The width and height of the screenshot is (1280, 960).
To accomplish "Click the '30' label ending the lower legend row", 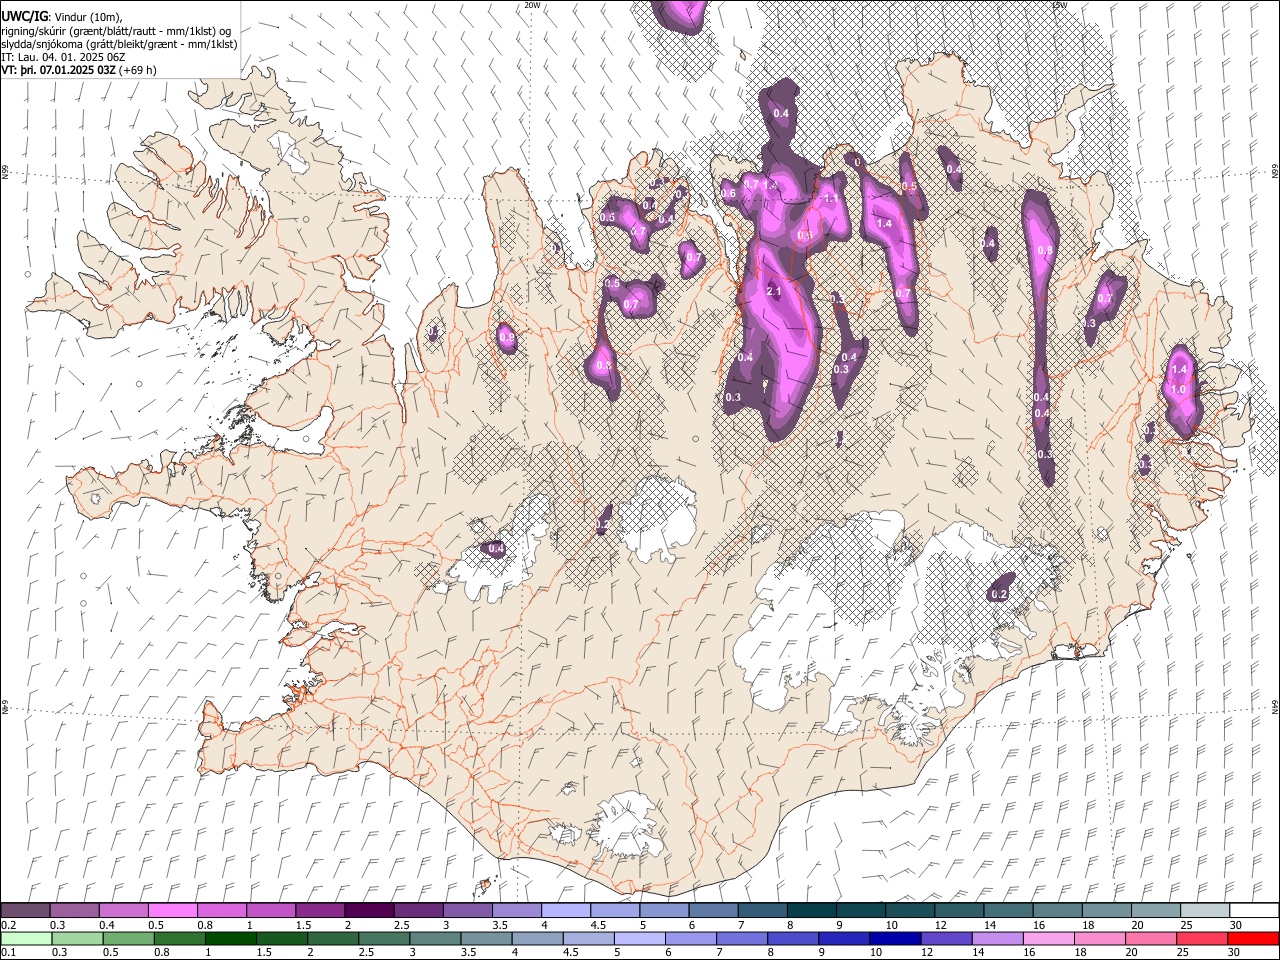I will point(1236,953).
